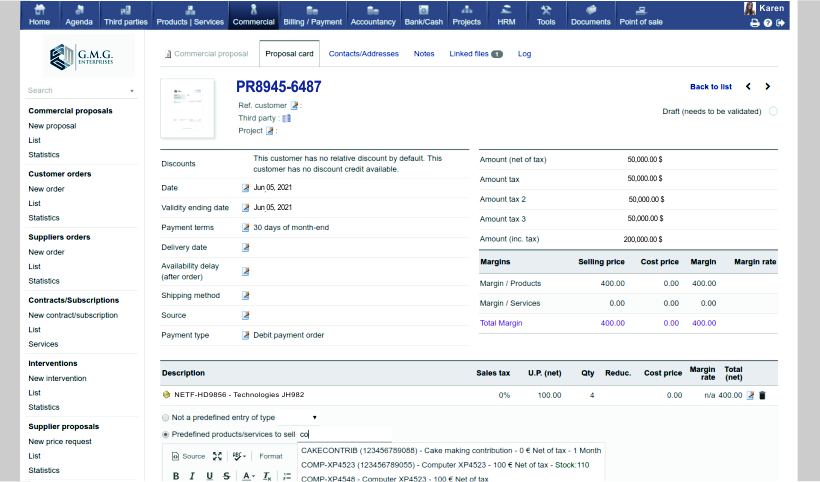Maximize the editor with the fullscreen icon
Viewport: 820px width, 482px height.
point(217,456)
